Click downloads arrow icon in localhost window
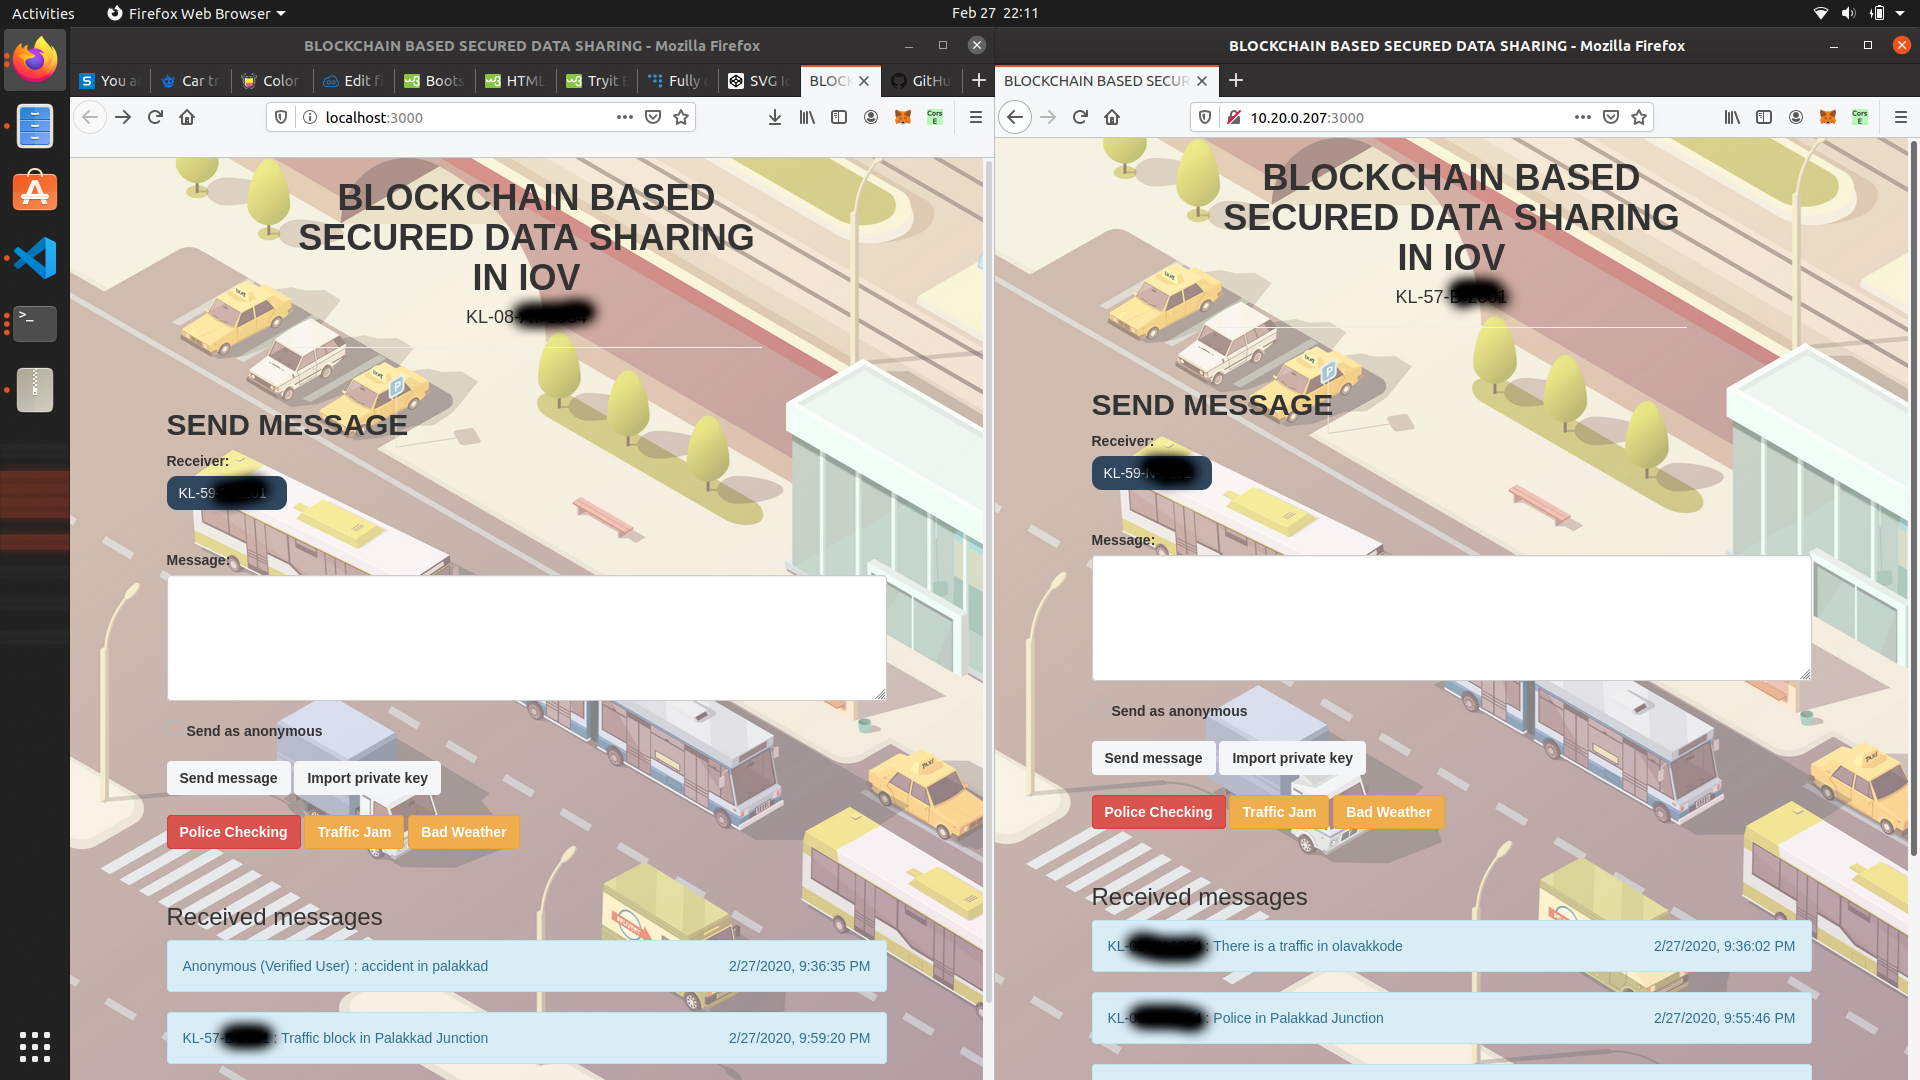The height and width of the screenshot is (1080, 1920). (774, 117)
